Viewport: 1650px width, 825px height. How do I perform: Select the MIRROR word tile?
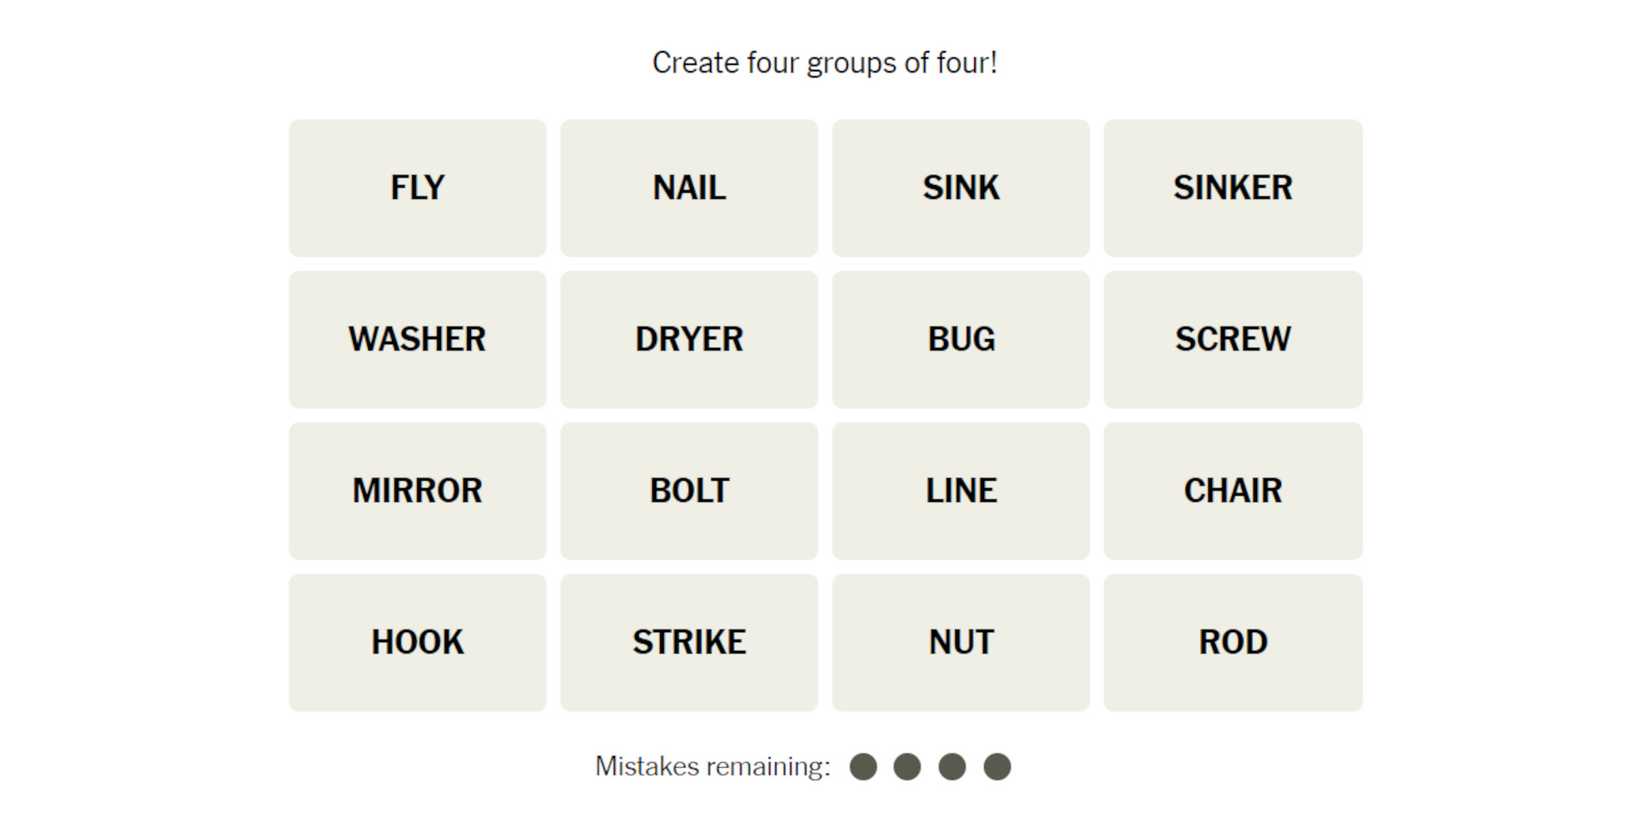417,491
